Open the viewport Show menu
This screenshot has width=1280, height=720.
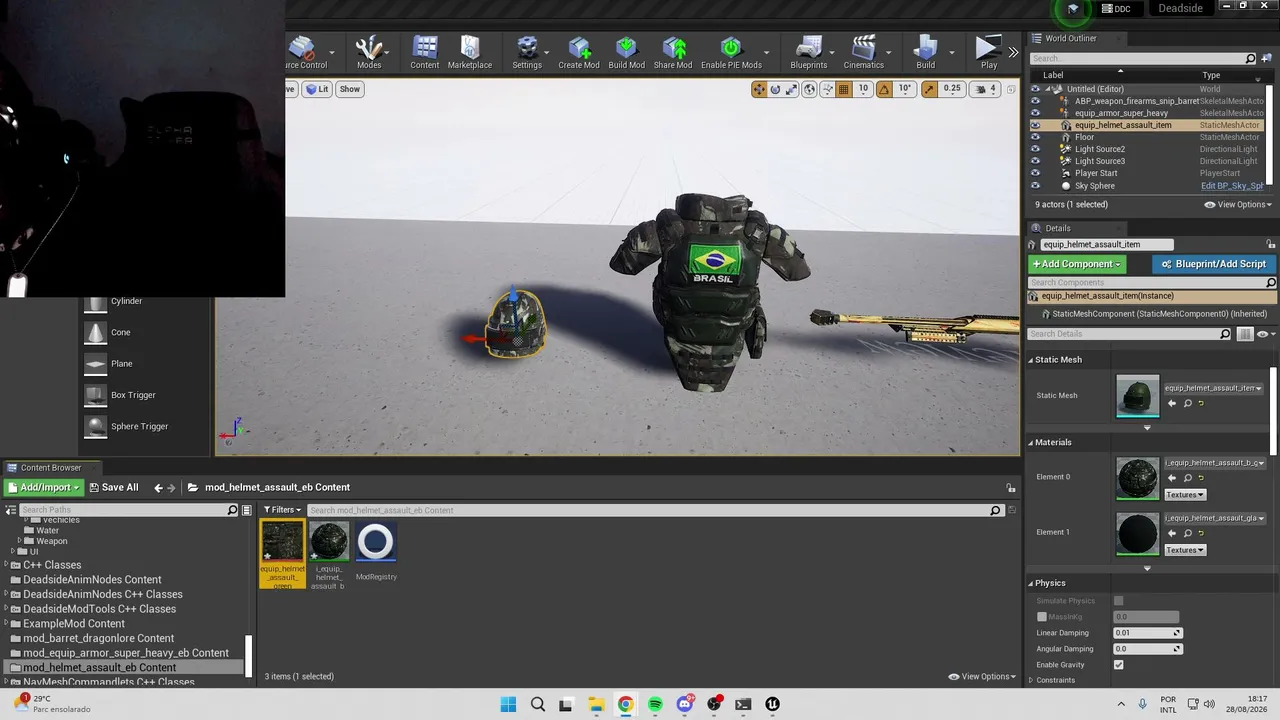point(349,89)
